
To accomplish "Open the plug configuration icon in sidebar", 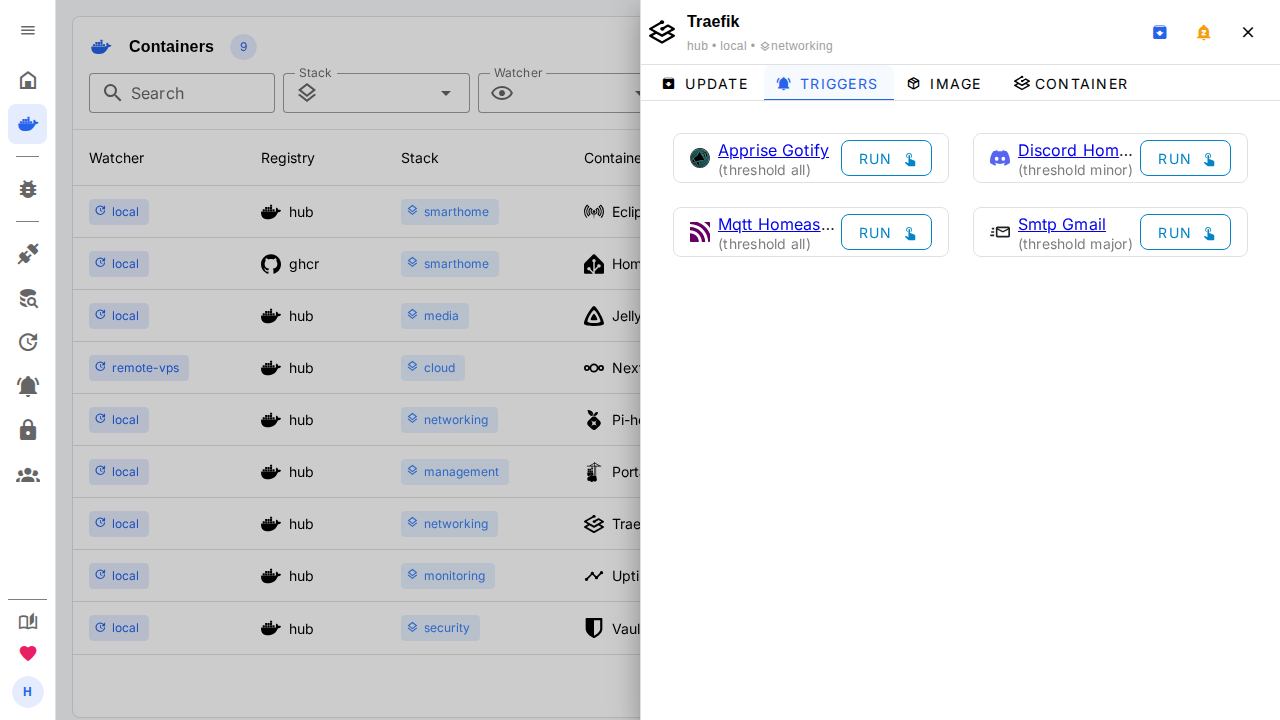I will point(28,254).
